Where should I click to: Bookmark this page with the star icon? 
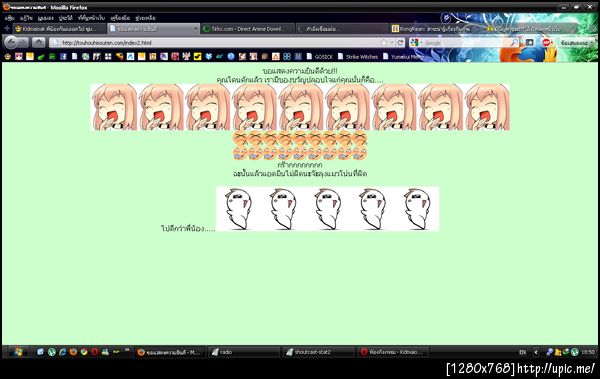click(384, 42)
